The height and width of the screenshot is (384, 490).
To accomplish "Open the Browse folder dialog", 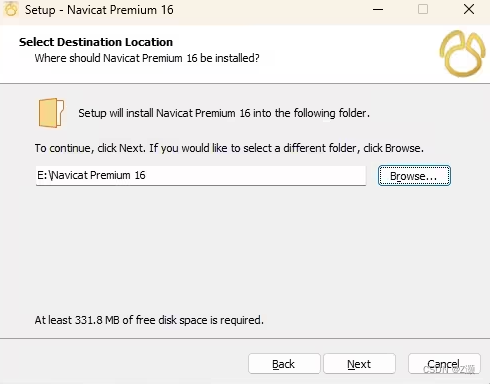I will point(414,176).
